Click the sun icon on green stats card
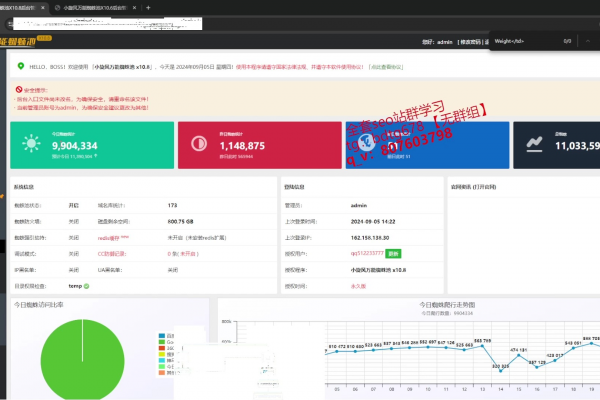600x400 pixels. coord(29,145)
